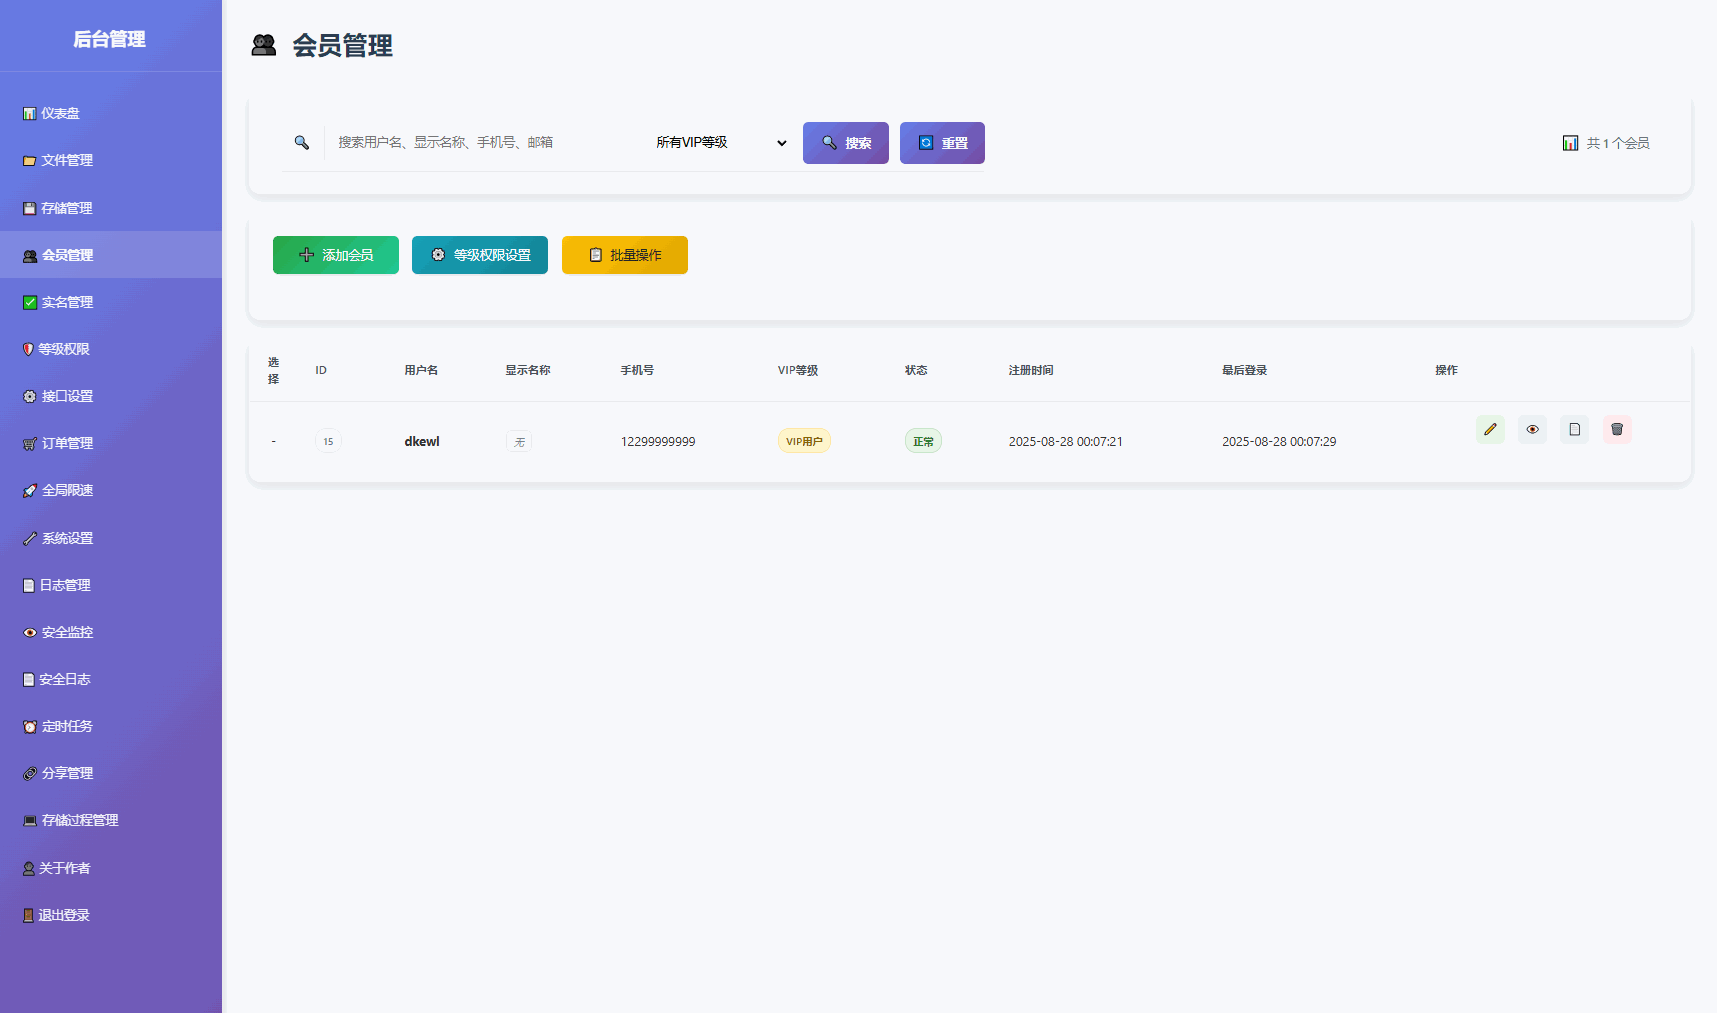Click the document icon in dkewl's row
This screenshot has height=1013, width=1717.
[1574, 430]
